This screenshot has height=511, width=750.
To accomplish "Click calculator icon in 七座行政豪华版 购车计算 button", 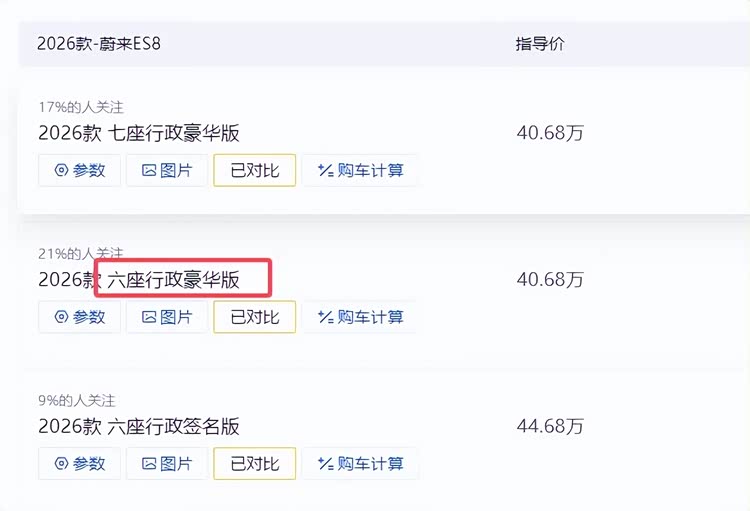I will tap(324, 170).
